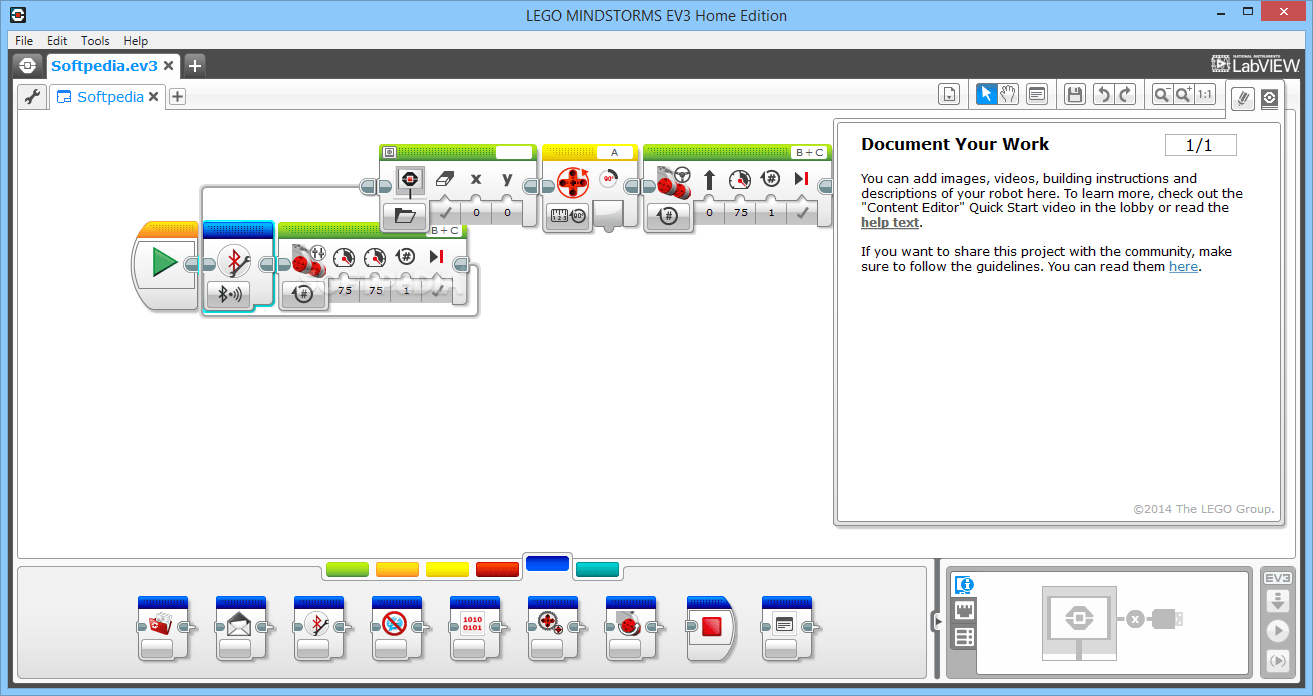Save the project with the floppy icon
Viewport: 1313px width, 696px height.
pos(1075,94)
